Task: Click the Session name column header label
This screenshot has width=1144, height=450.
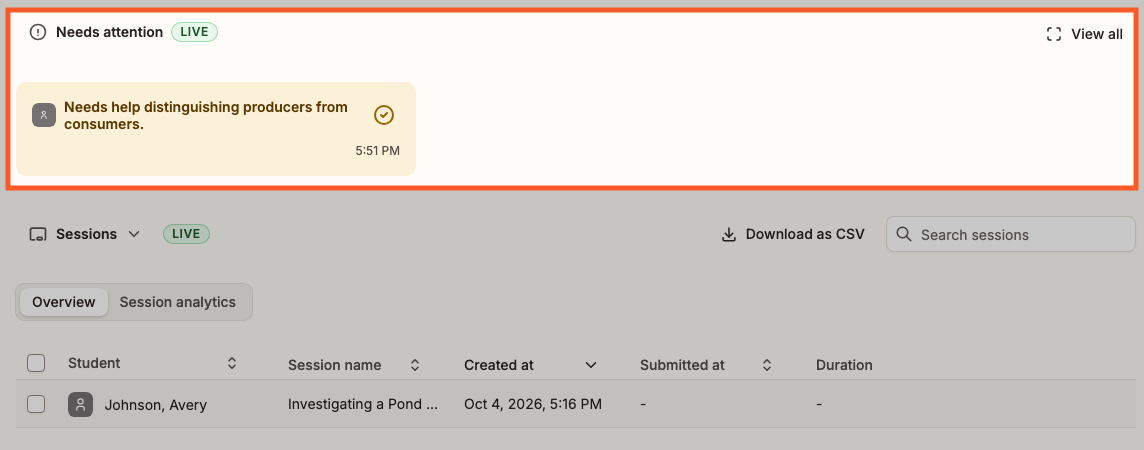Action: [334, 365]
